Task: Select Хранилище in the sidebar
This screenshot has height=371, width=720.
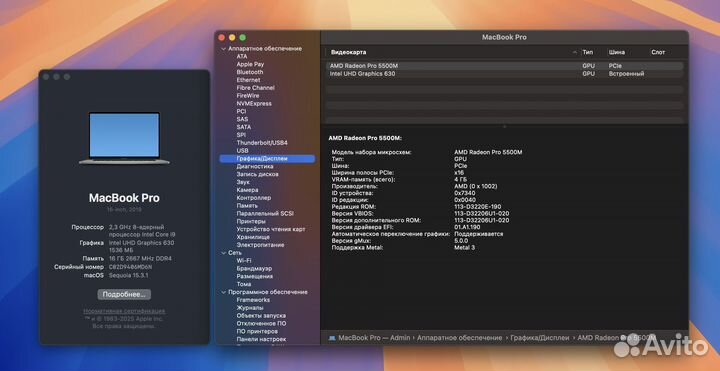Action: (253, 237)
